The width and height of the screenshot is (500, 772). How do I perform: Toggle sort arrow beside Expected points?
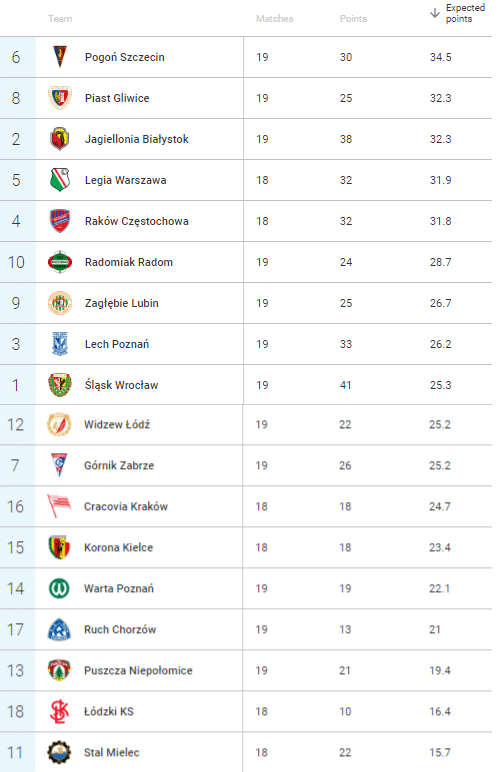(435, 13)
